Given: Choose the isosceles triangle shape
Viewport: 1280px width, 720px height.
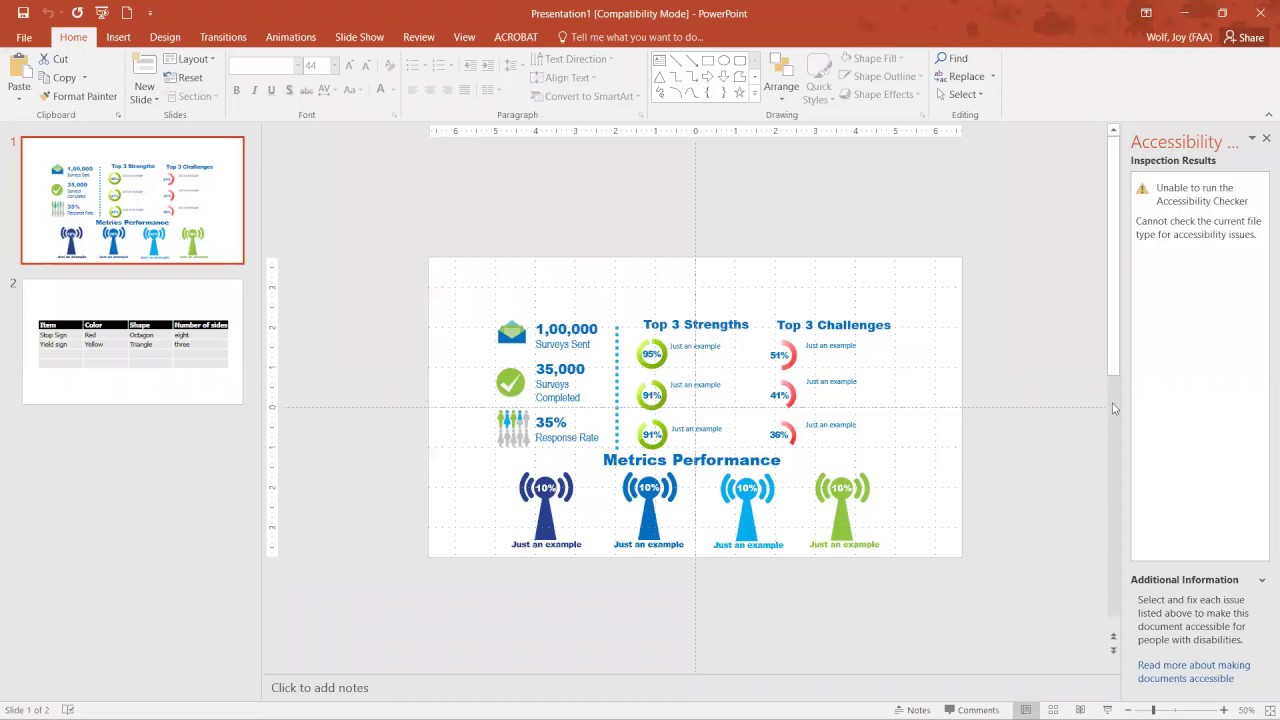Looking at the screenshot, I should click(660, 76).
